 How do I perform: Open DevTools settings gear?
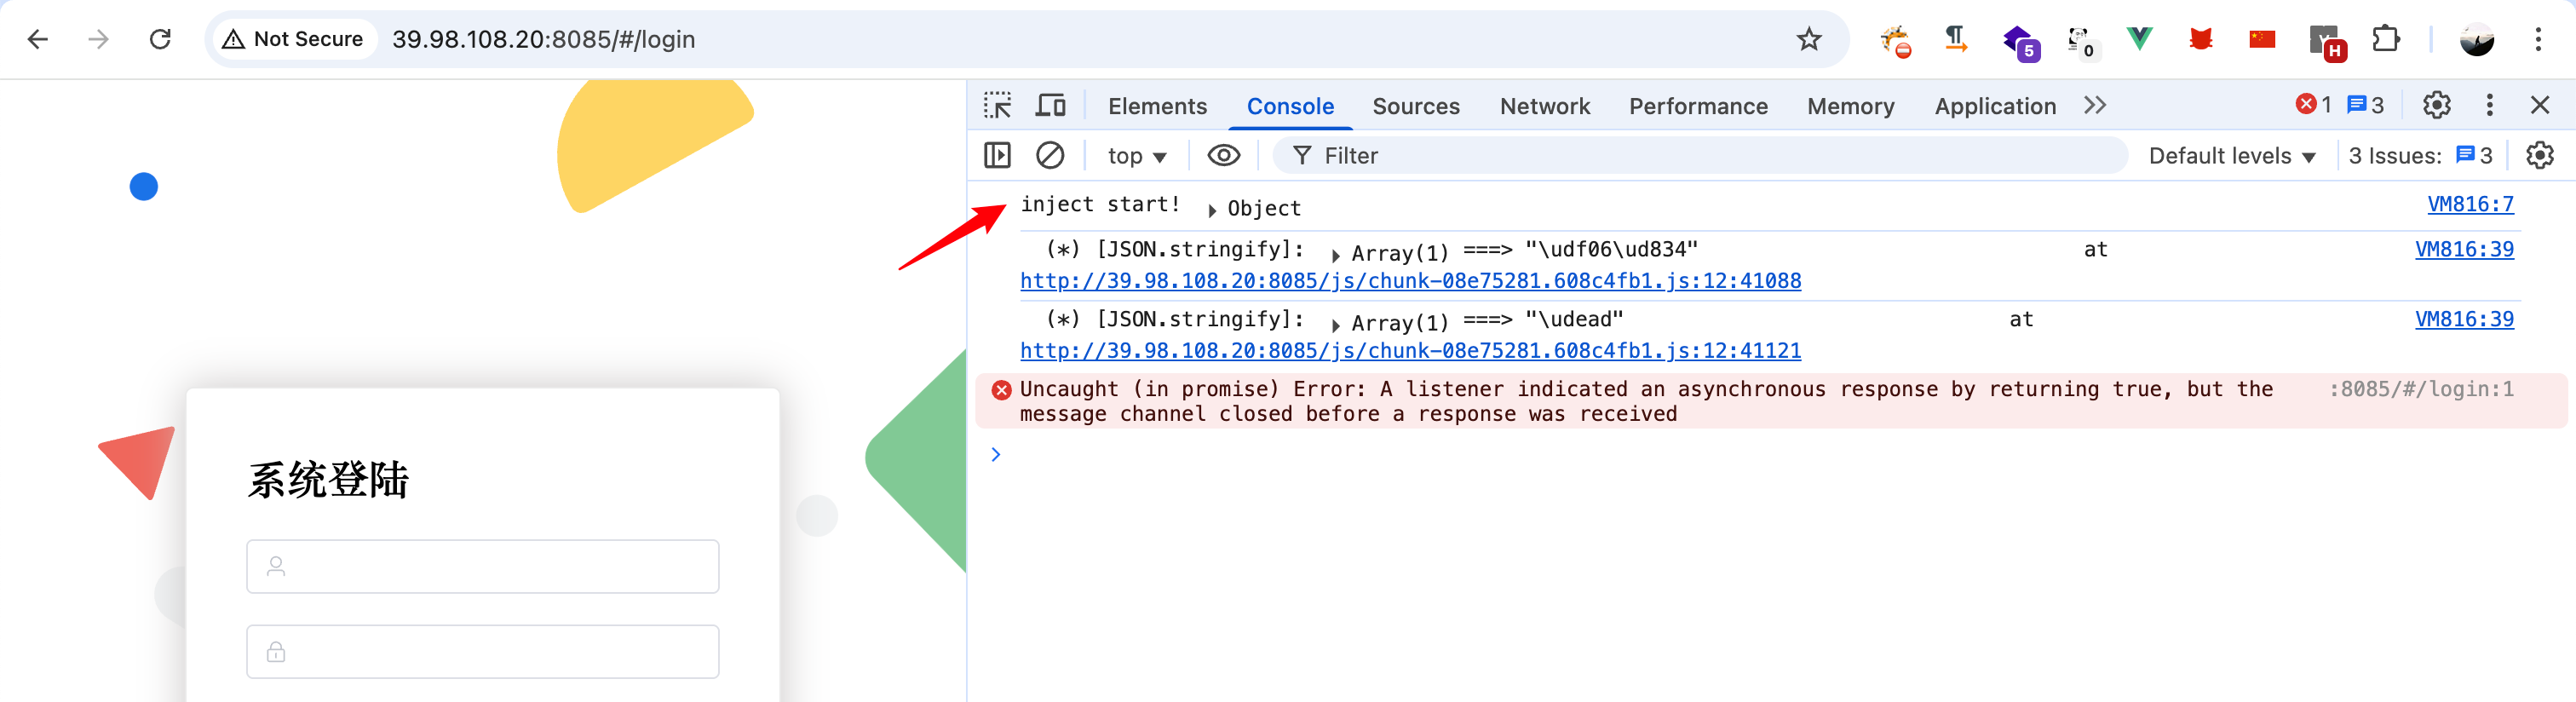point(2436,104)
